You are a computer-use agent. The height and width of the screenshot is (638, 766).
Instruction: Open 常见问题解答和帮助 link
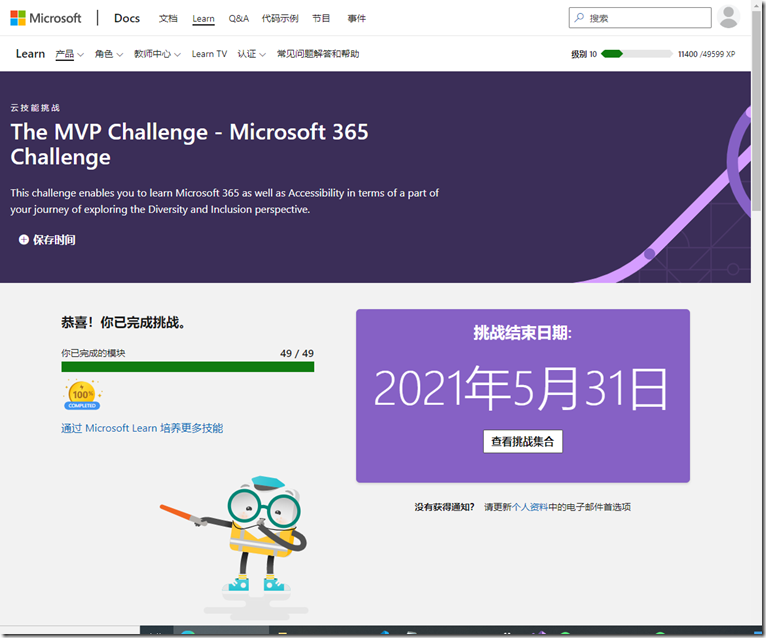click(318, 54)
